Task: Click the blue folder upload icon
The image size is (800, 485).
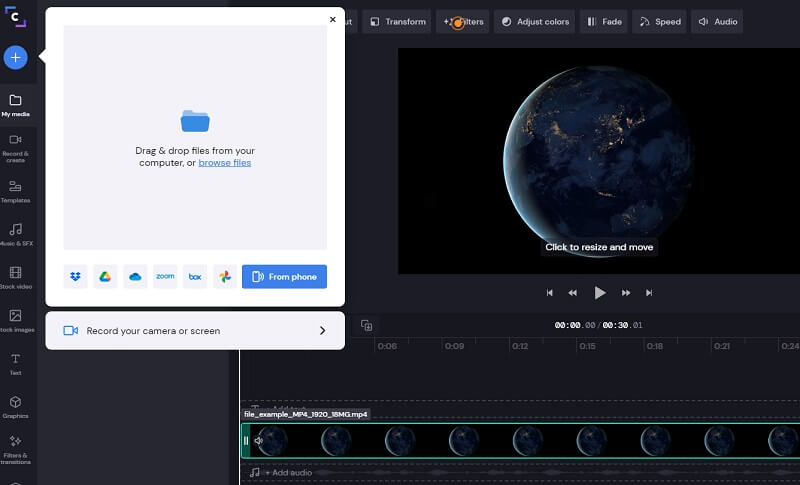Action: (x=195, y=121)
